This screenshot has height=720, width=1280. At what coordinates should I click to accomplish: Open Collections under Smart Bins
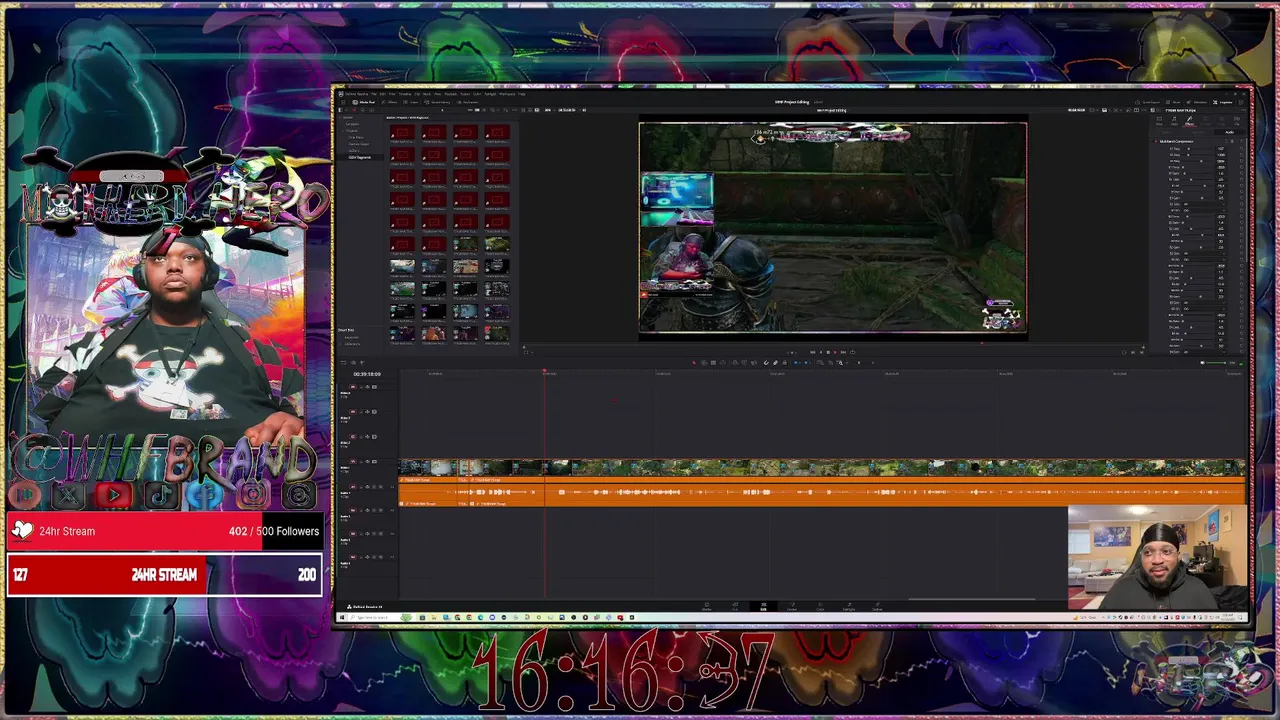click(352, 344)
